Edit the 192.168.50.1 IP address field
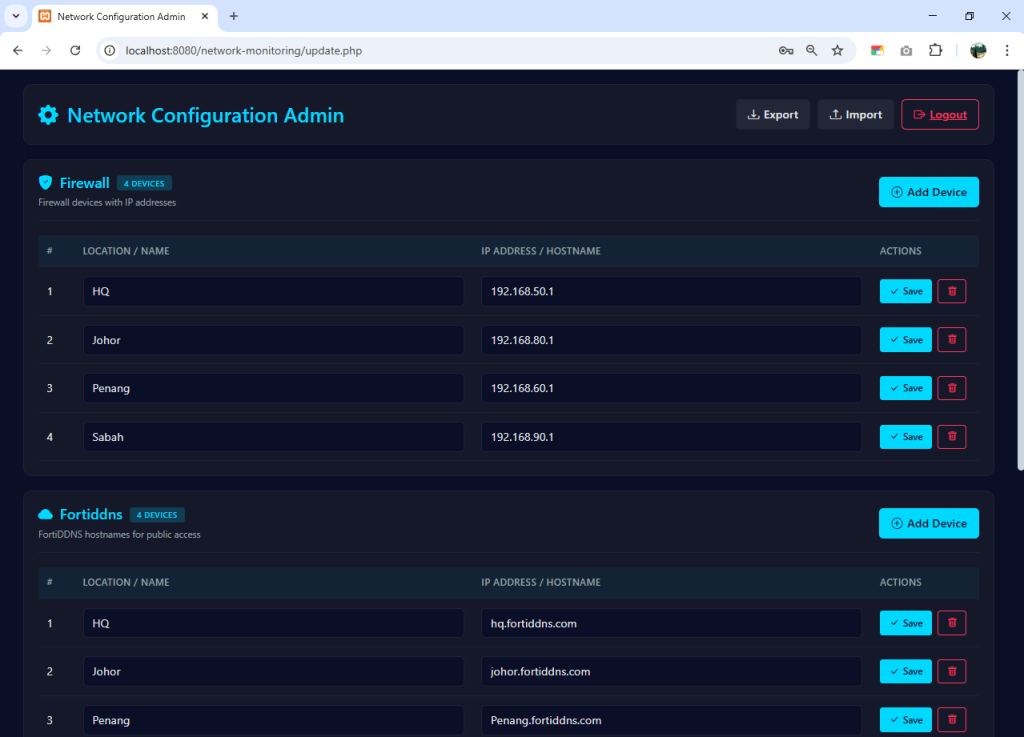Screen dimensions: 1024x737 tap(670, 291)
